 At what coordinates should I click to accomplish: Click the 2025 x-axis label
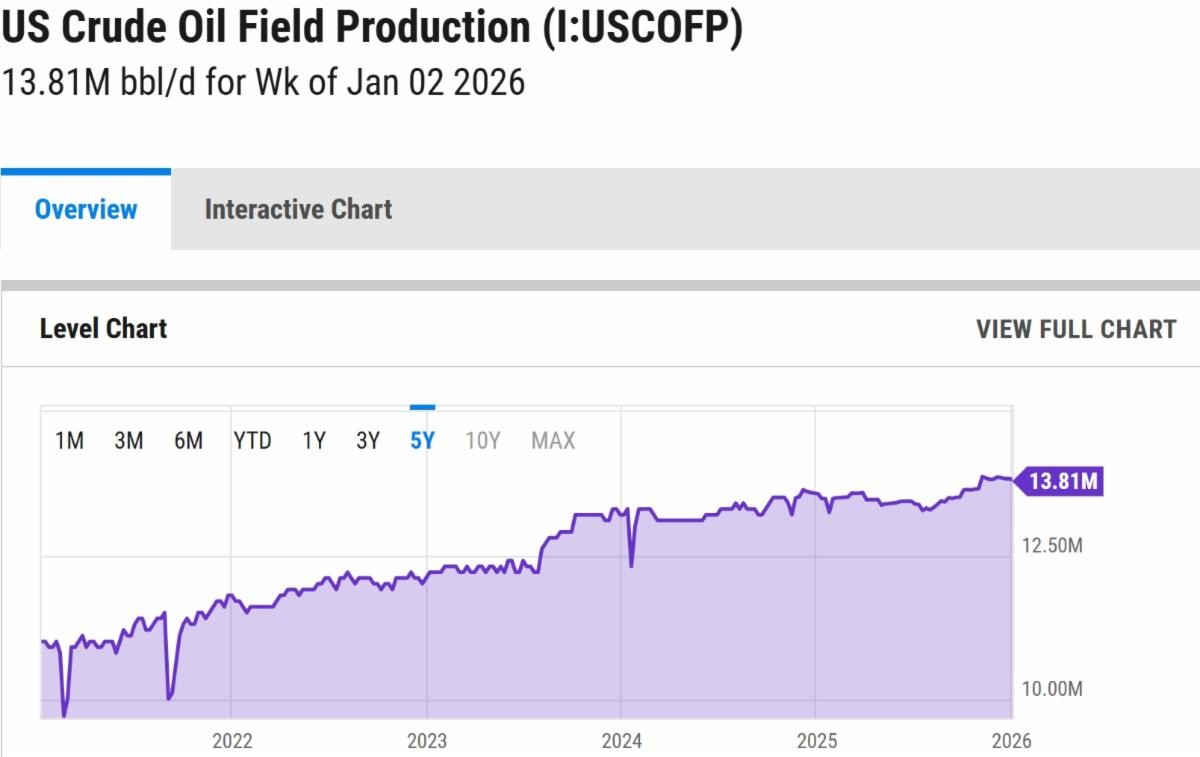pyautogui.click(x=816, y=741)
